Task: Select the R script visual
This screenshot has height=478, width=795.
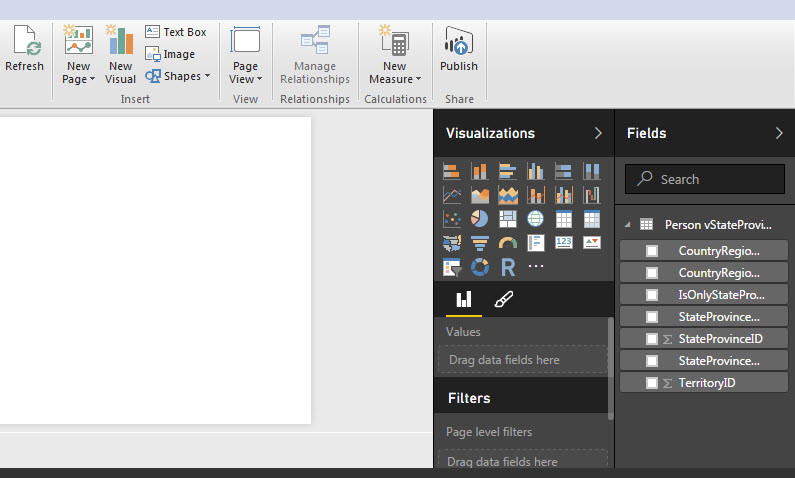Action: (508, 267)
